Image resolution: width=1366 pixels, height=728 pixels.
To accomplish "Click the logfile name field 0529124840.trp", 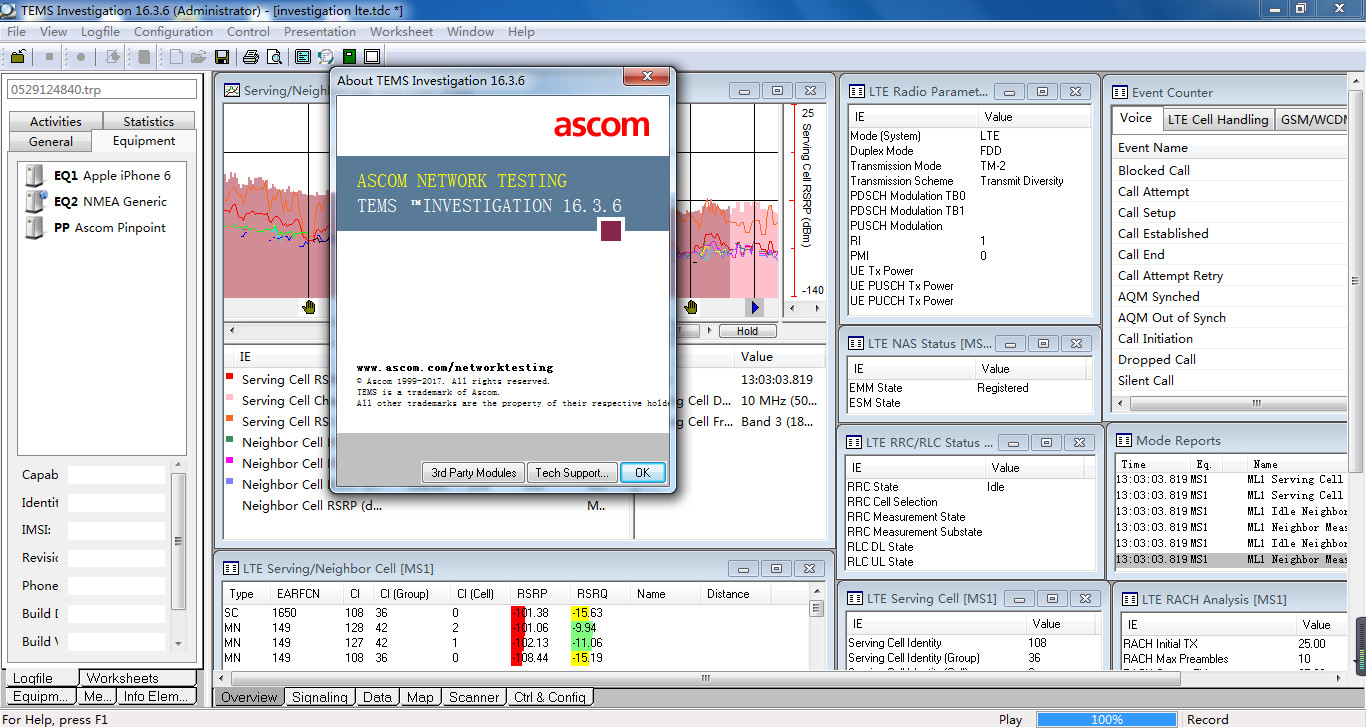I will pos(104,89).
